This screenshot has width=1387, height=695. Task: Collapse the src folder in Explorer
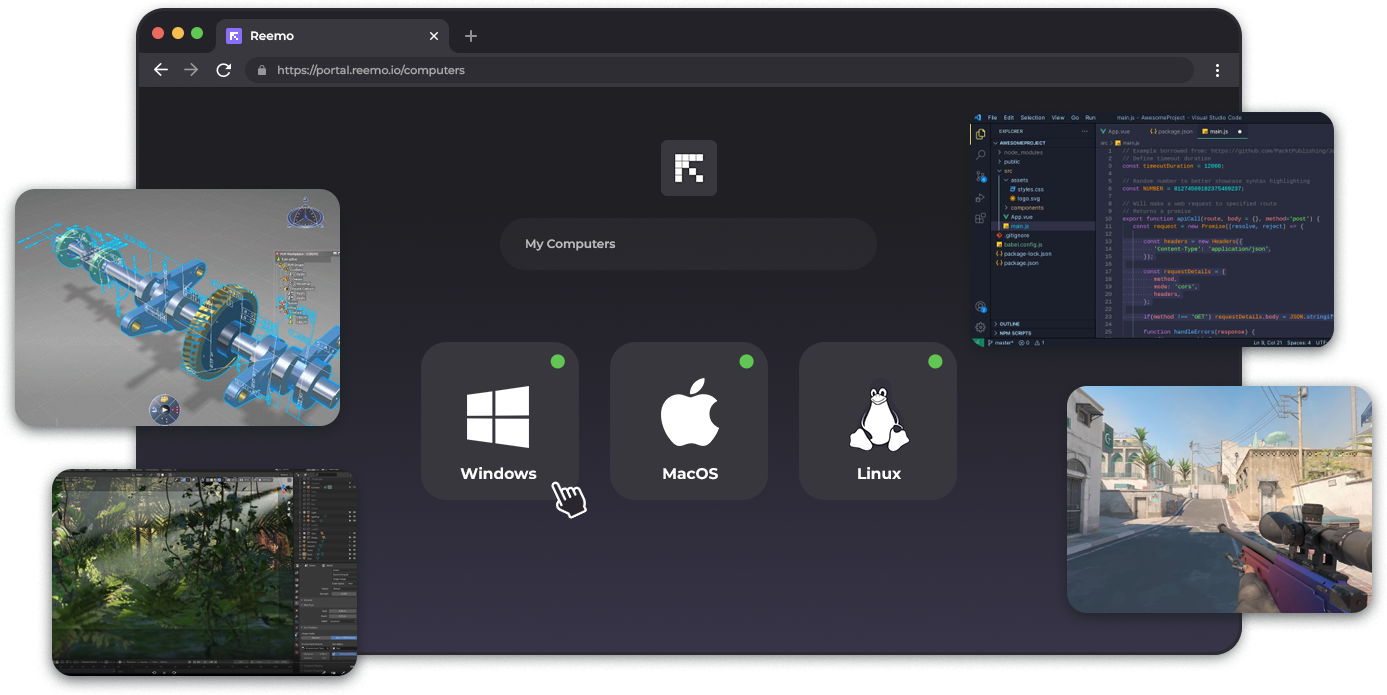click(1006, 170)
